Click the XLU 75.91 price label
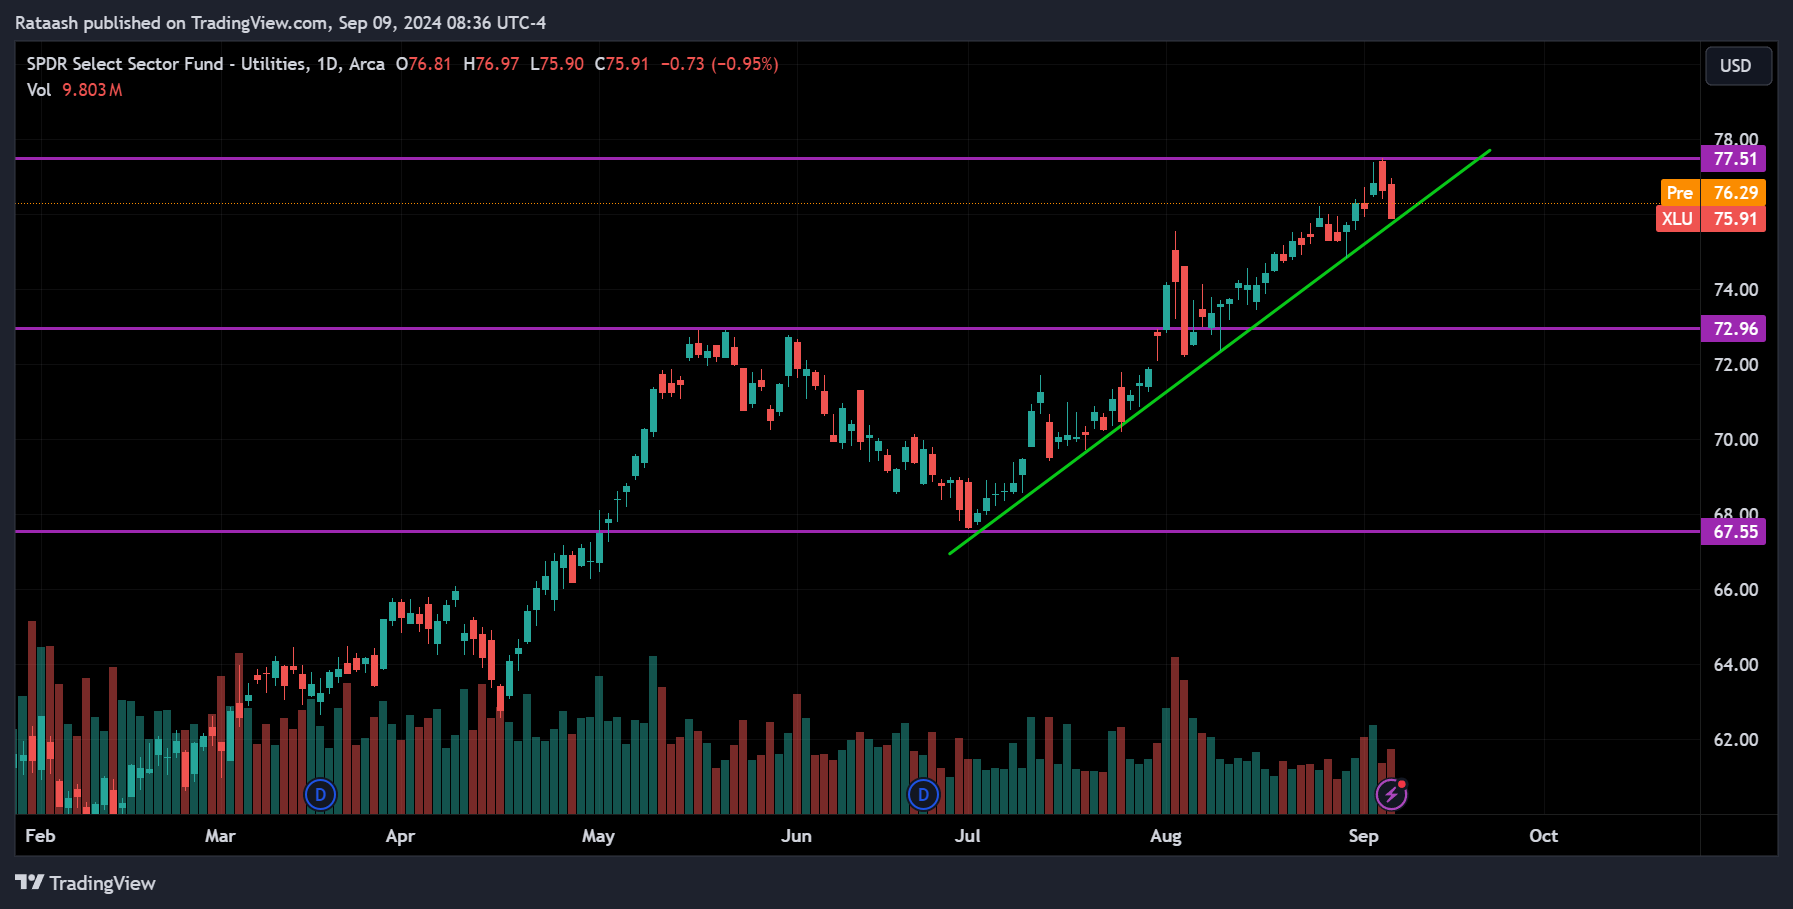This screenshot has height=909, width=1793. (x=1711, y=219)
